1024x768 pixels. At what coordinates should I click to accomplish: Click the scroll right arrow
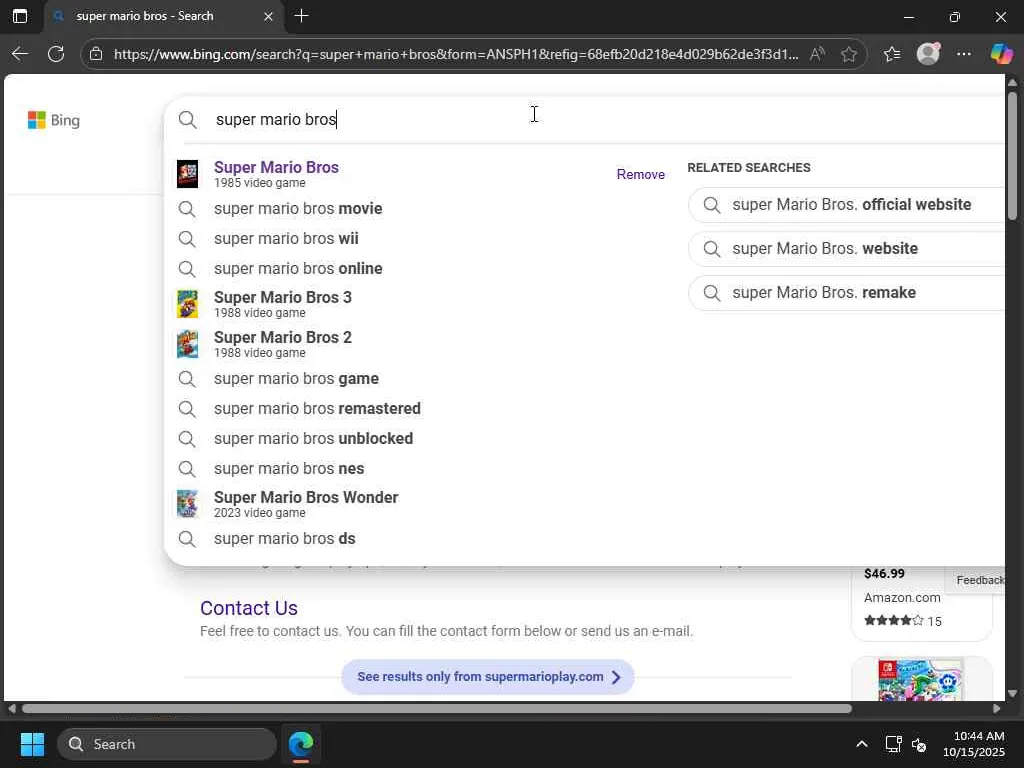(997, 709)
